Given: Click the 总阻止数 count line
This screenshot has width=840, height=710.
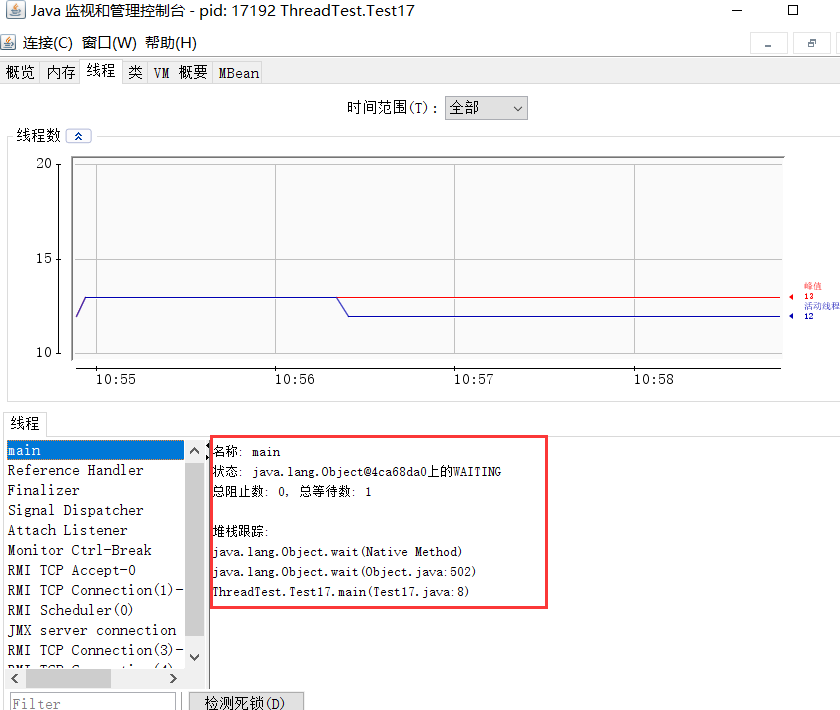Looking at the screenshot, I should [292, 492].
